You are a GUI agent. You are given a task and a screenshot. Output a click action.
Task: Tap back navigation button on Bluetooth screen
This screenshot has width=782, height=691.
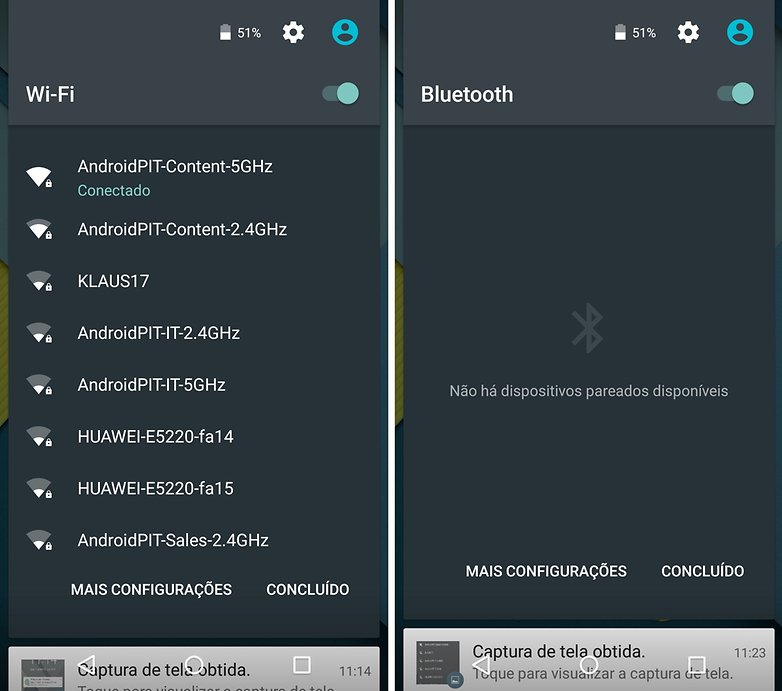click(481, 664)
